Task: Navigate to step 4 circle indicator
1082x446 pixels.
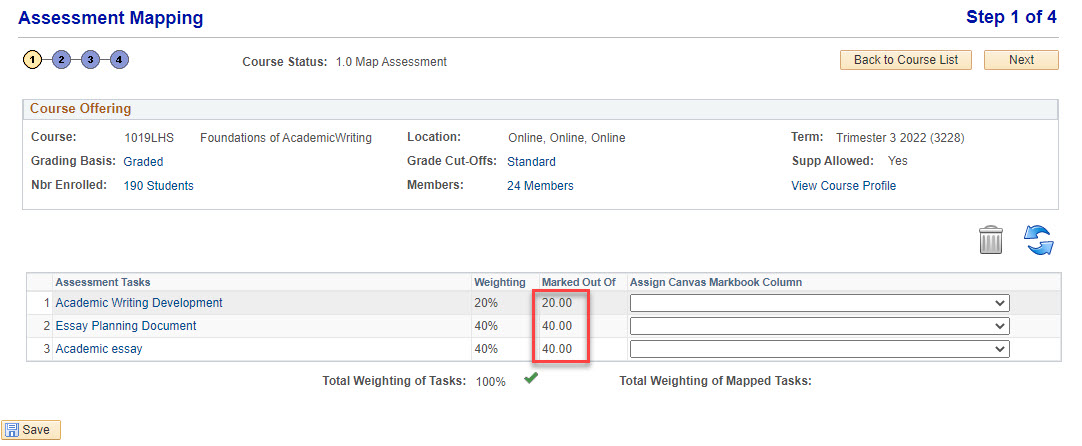Action: [x=119, y=60]
